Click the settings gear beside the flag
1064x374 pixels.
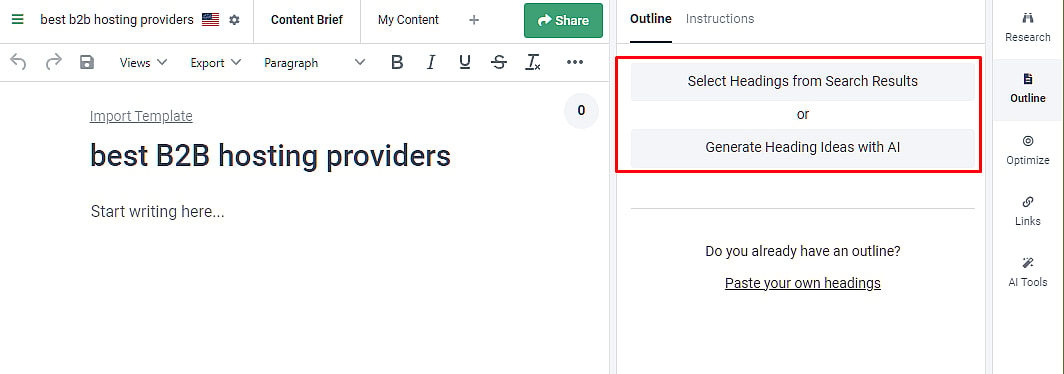(234, 20)
